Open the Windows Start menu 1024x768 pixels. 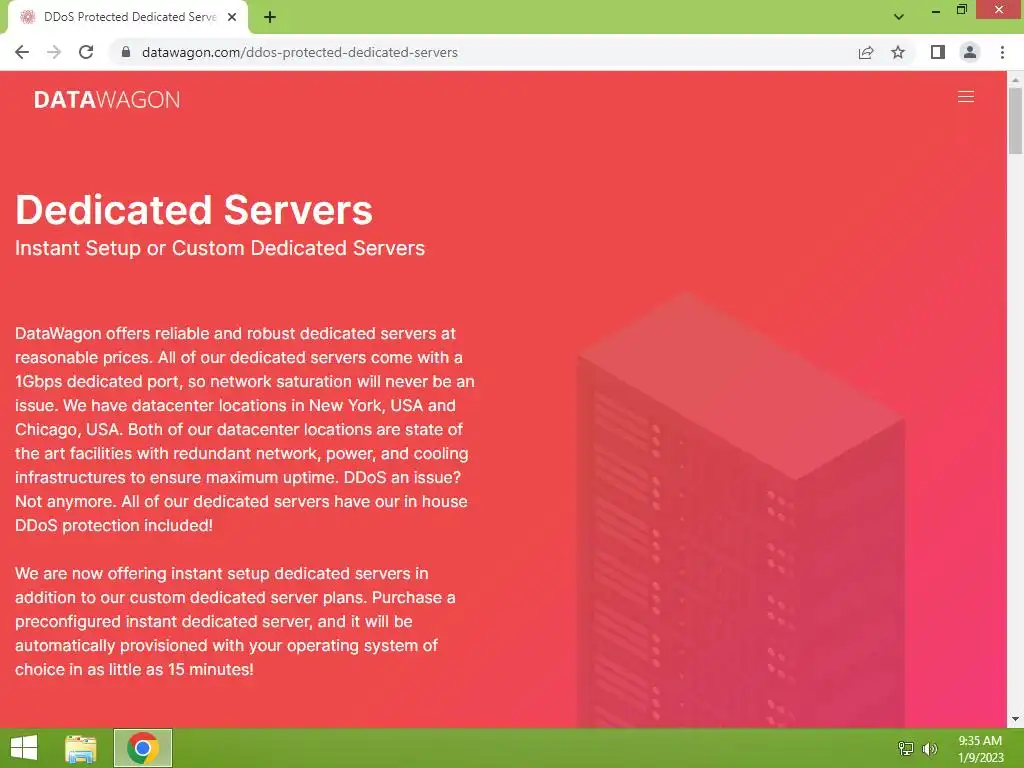[24, 748]
